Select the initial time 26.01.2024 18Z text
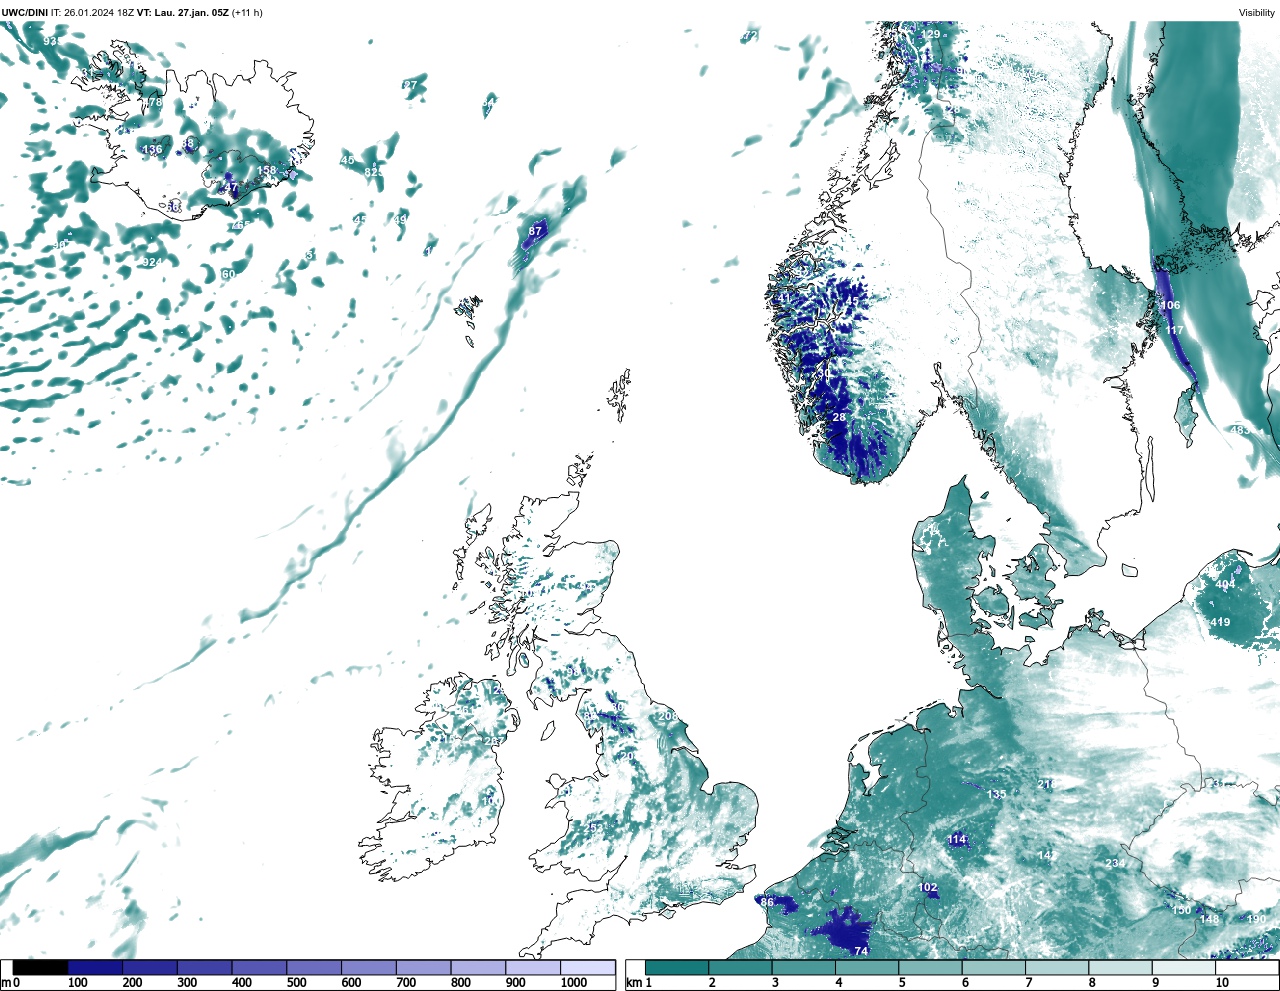 pyautogui.click(x=99, y=12)
